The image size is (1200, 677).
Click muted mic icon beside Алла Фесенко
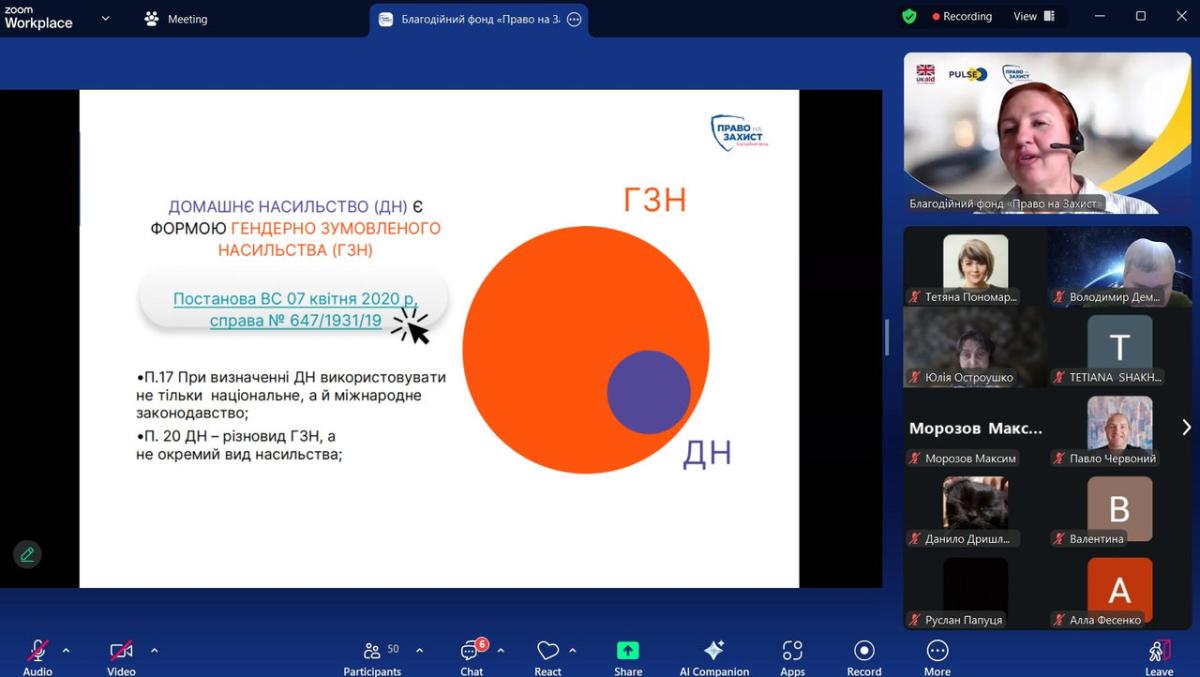pos(1059,620)
